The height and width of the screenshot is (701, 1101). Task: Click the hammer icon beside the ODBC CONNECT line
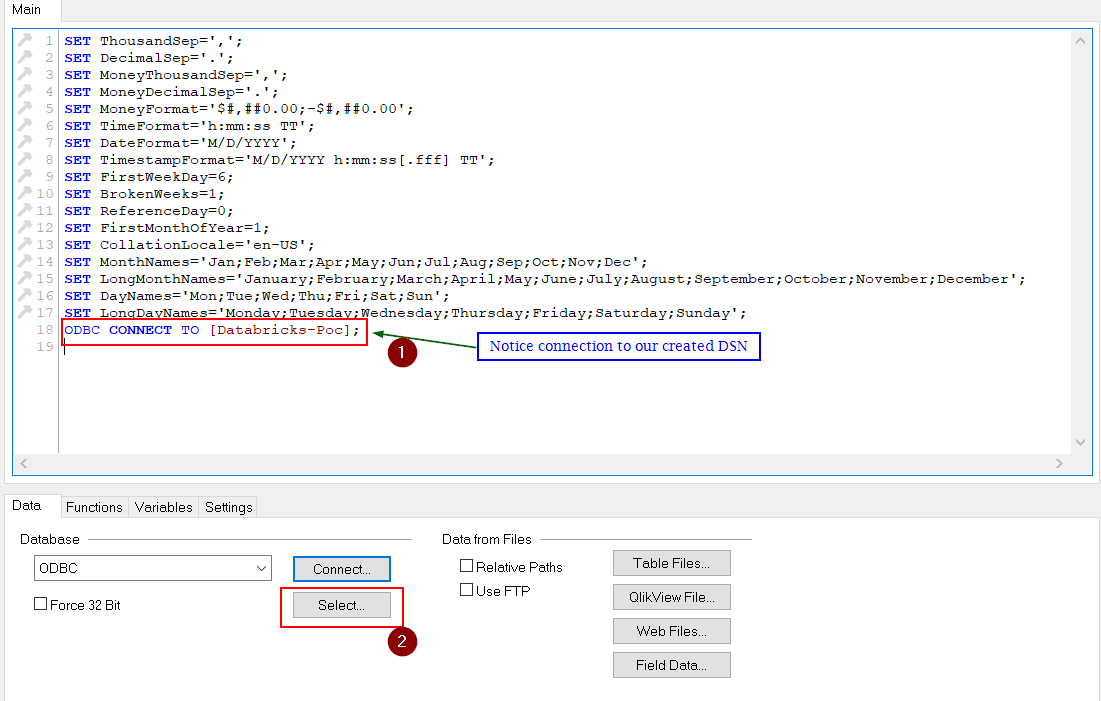click(x=25, y=329)
